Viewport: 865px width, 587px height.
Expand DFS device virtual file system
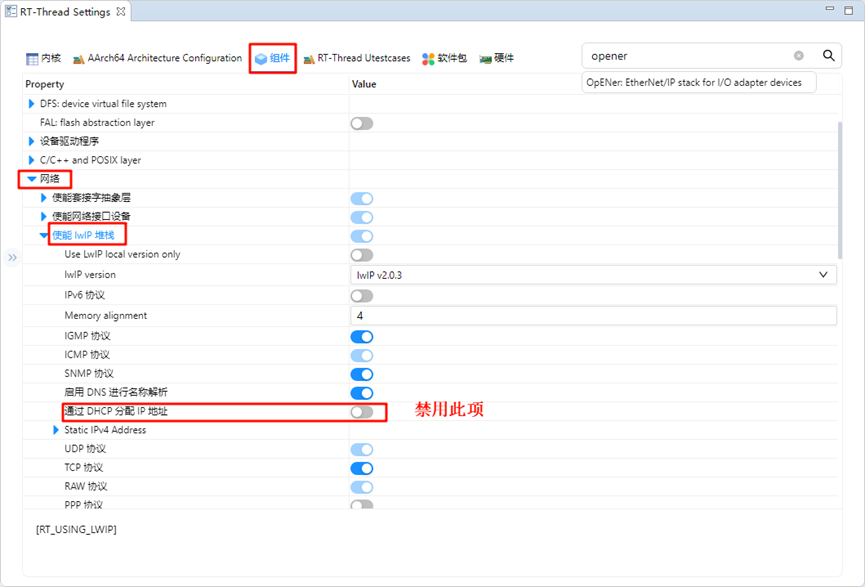(31, 104)
